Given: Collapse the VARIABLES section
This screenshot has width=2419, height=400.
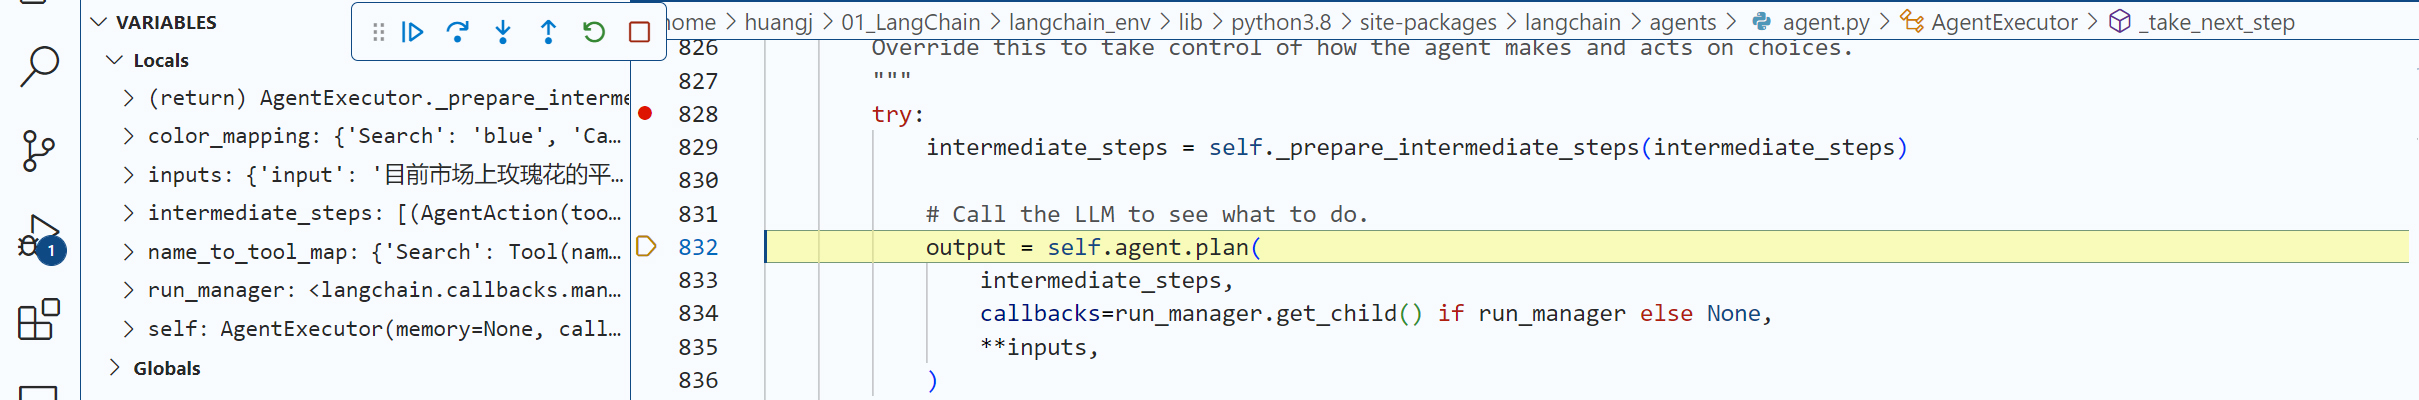Looking at the screenshot, I should 99,22.
